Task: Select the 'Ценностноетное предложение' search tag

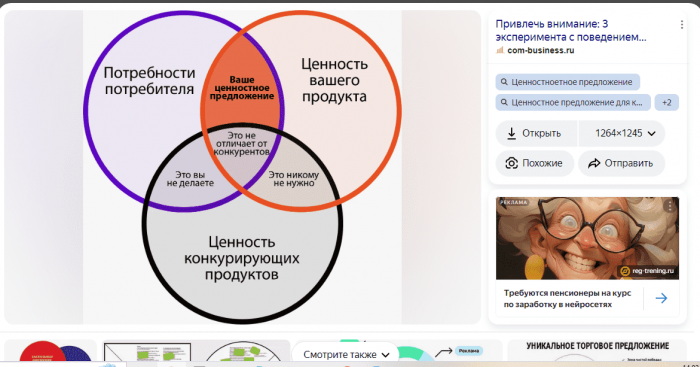Action: [x=567, y=82]
